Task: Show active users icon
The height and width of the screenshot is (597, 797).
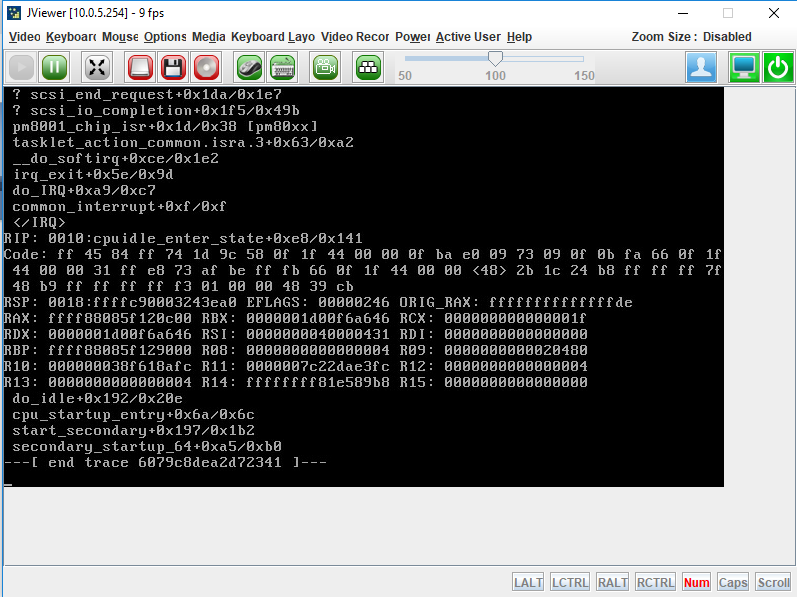Action: (701, 67)
